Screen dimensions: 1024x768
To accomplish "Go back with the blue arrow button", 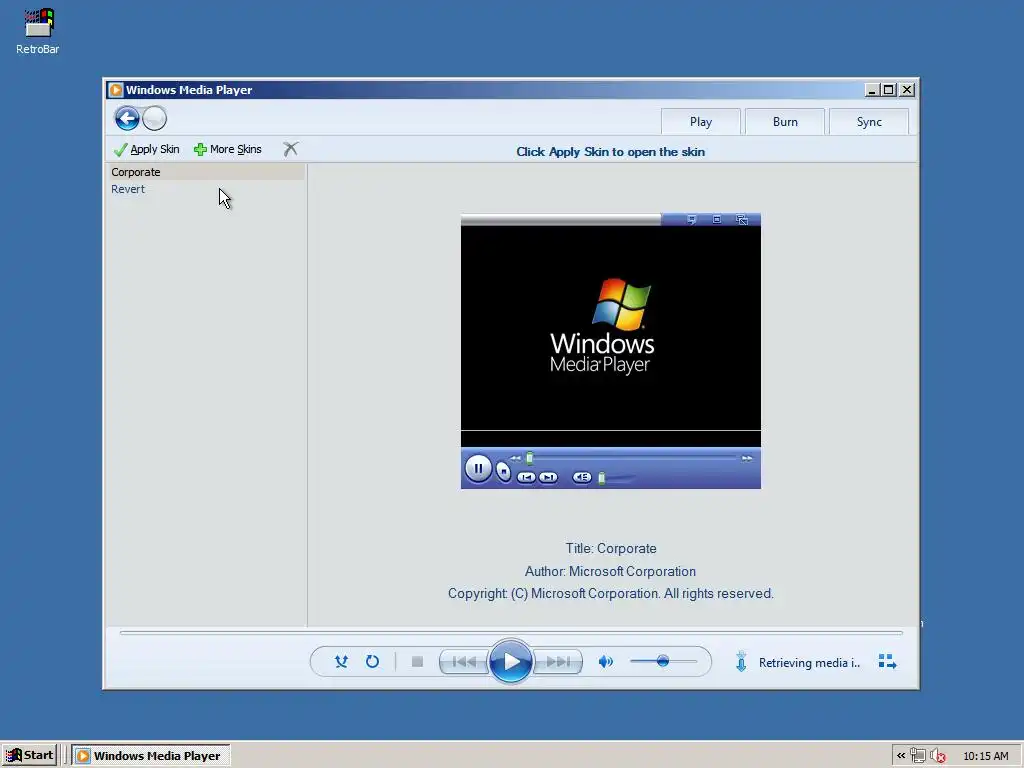I will (x=127, y=119).
